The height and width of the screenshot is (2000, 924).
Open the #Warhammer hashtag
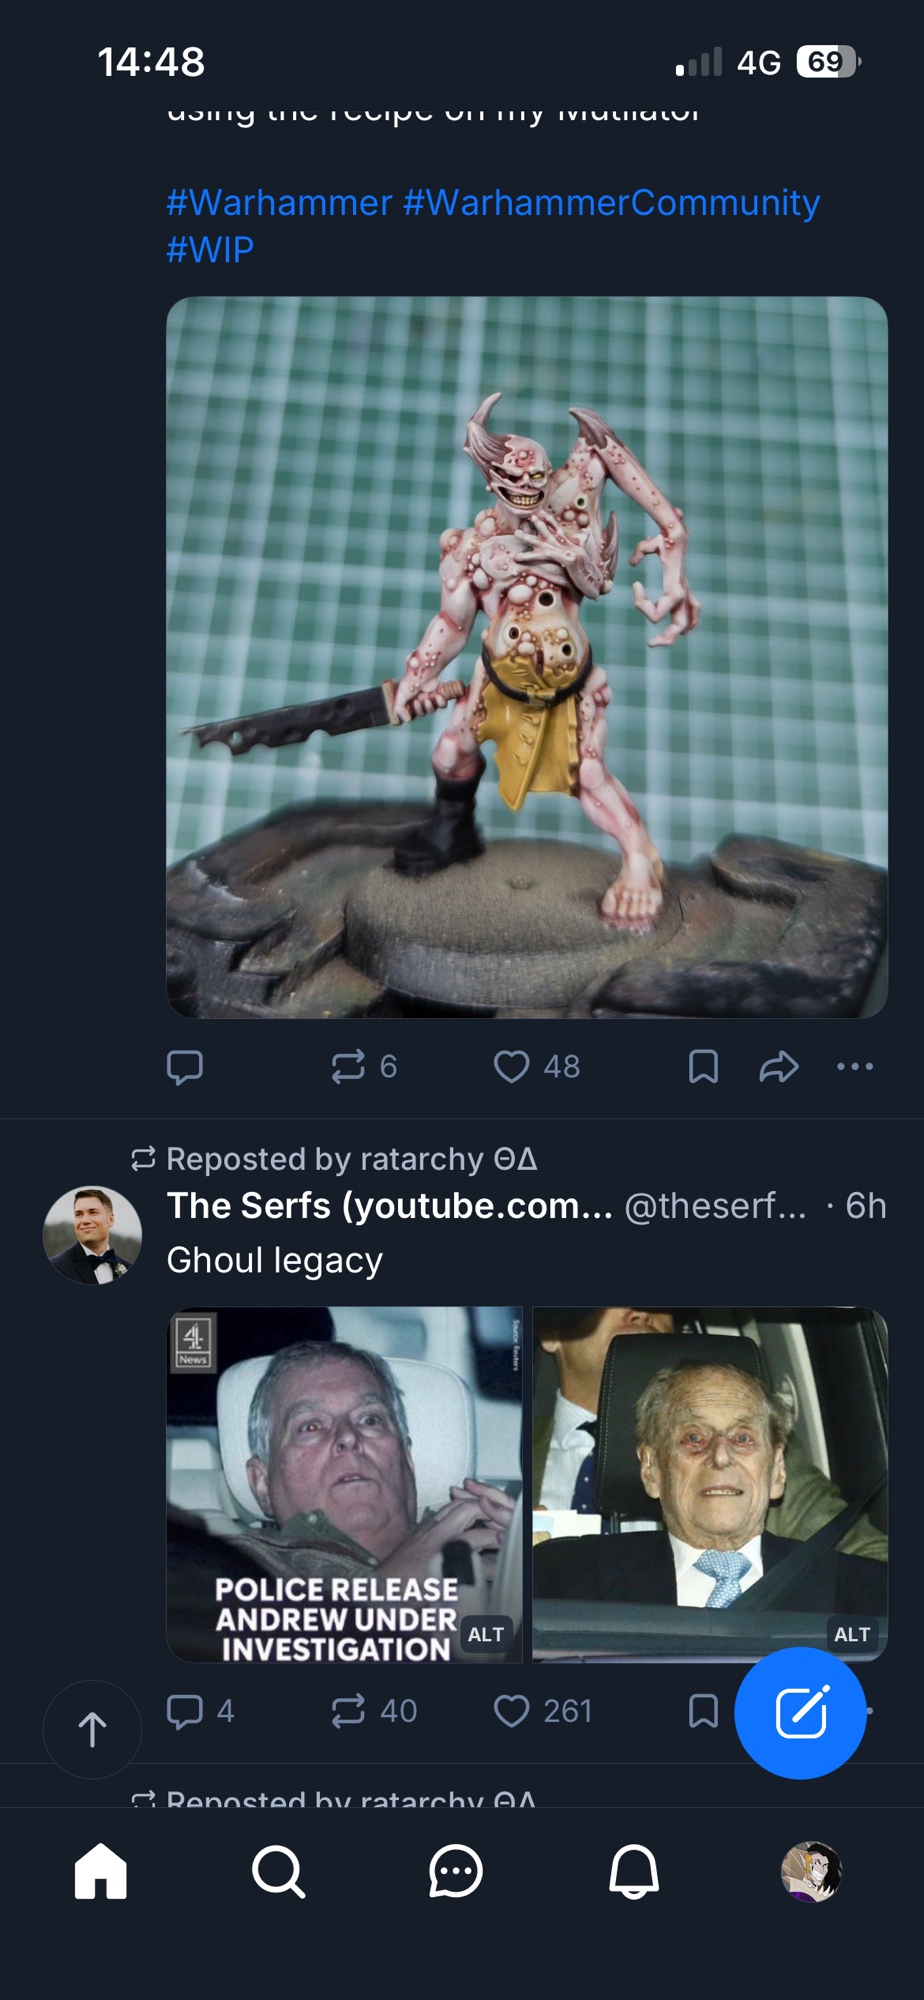pyautogui.click(x=279, y=203)
